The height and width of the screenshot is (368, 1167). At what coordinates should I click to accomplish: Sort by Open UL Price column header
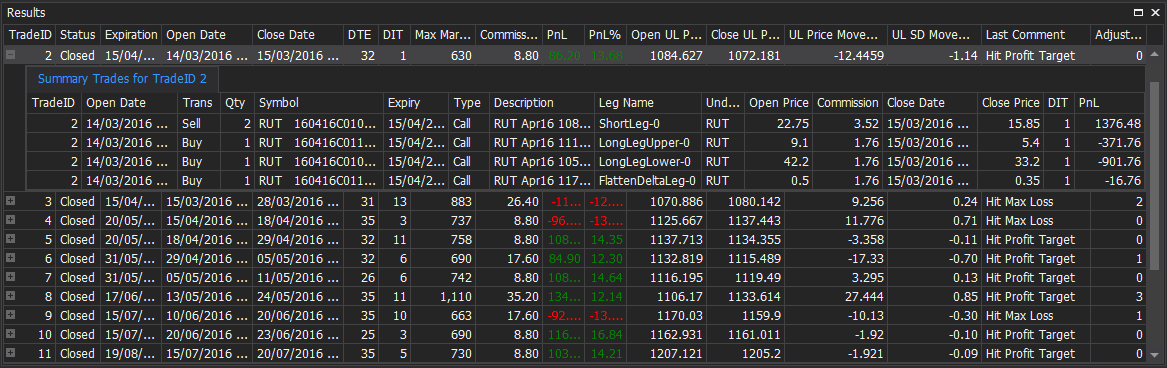[666, 35]
